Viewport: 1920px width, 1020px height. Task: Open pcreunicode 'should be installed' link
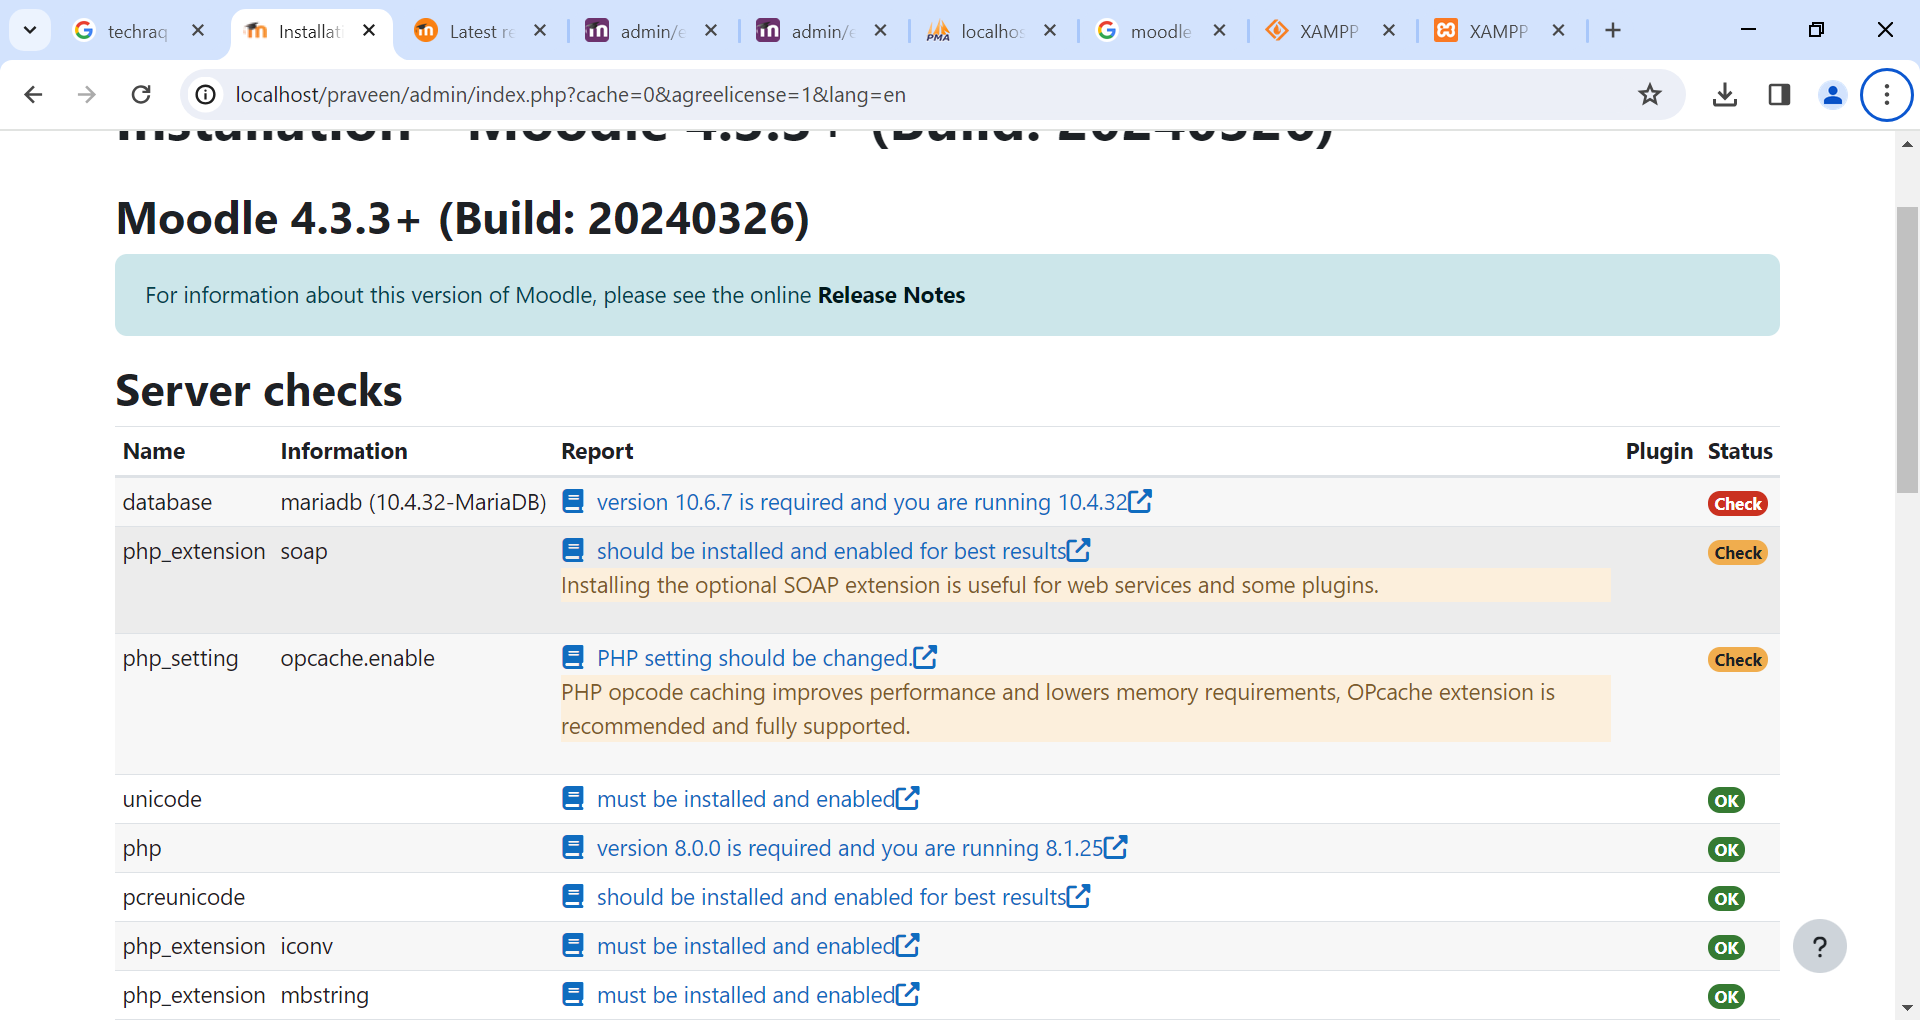[843, 897]
